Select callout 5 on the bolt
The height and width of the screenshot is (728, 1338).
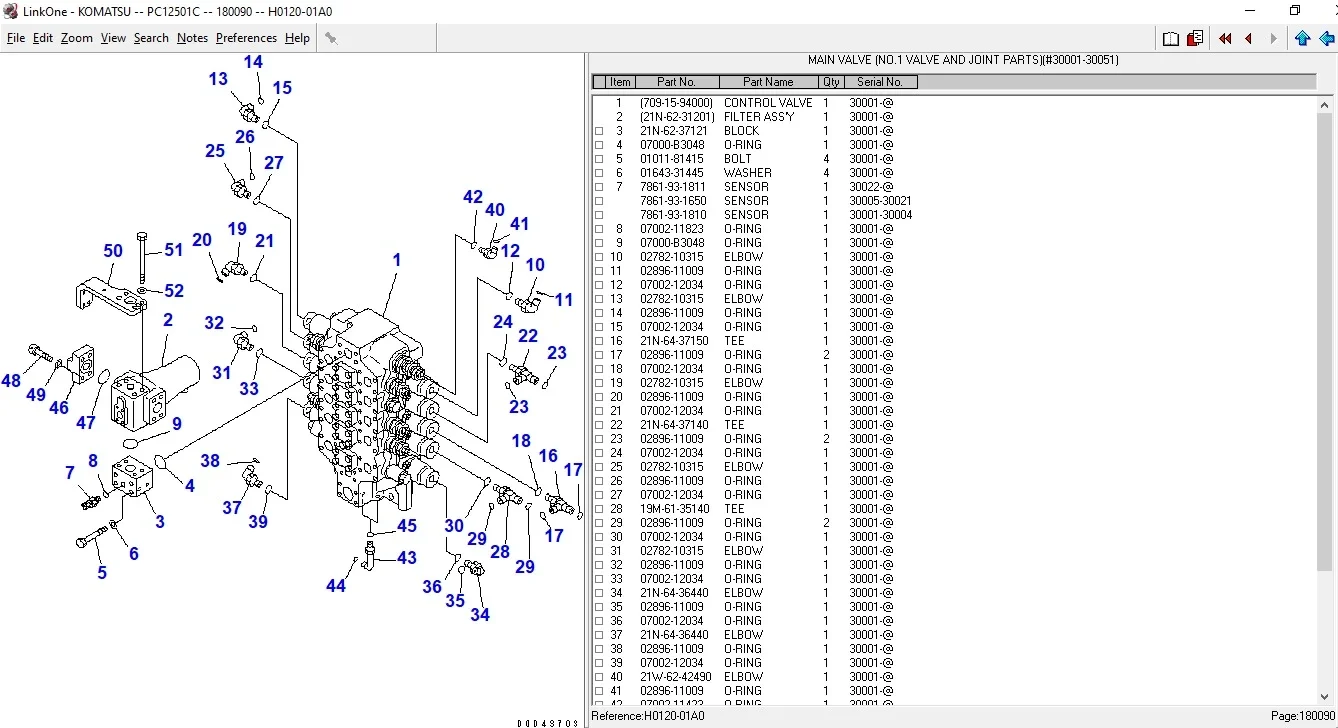[102, 573]
